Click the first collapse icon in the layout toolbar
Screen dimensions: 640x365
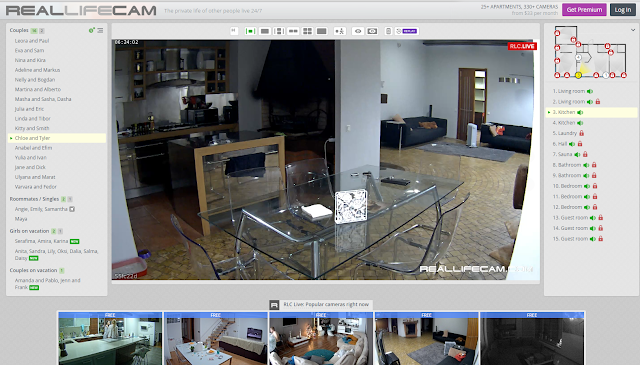(234, 31)
